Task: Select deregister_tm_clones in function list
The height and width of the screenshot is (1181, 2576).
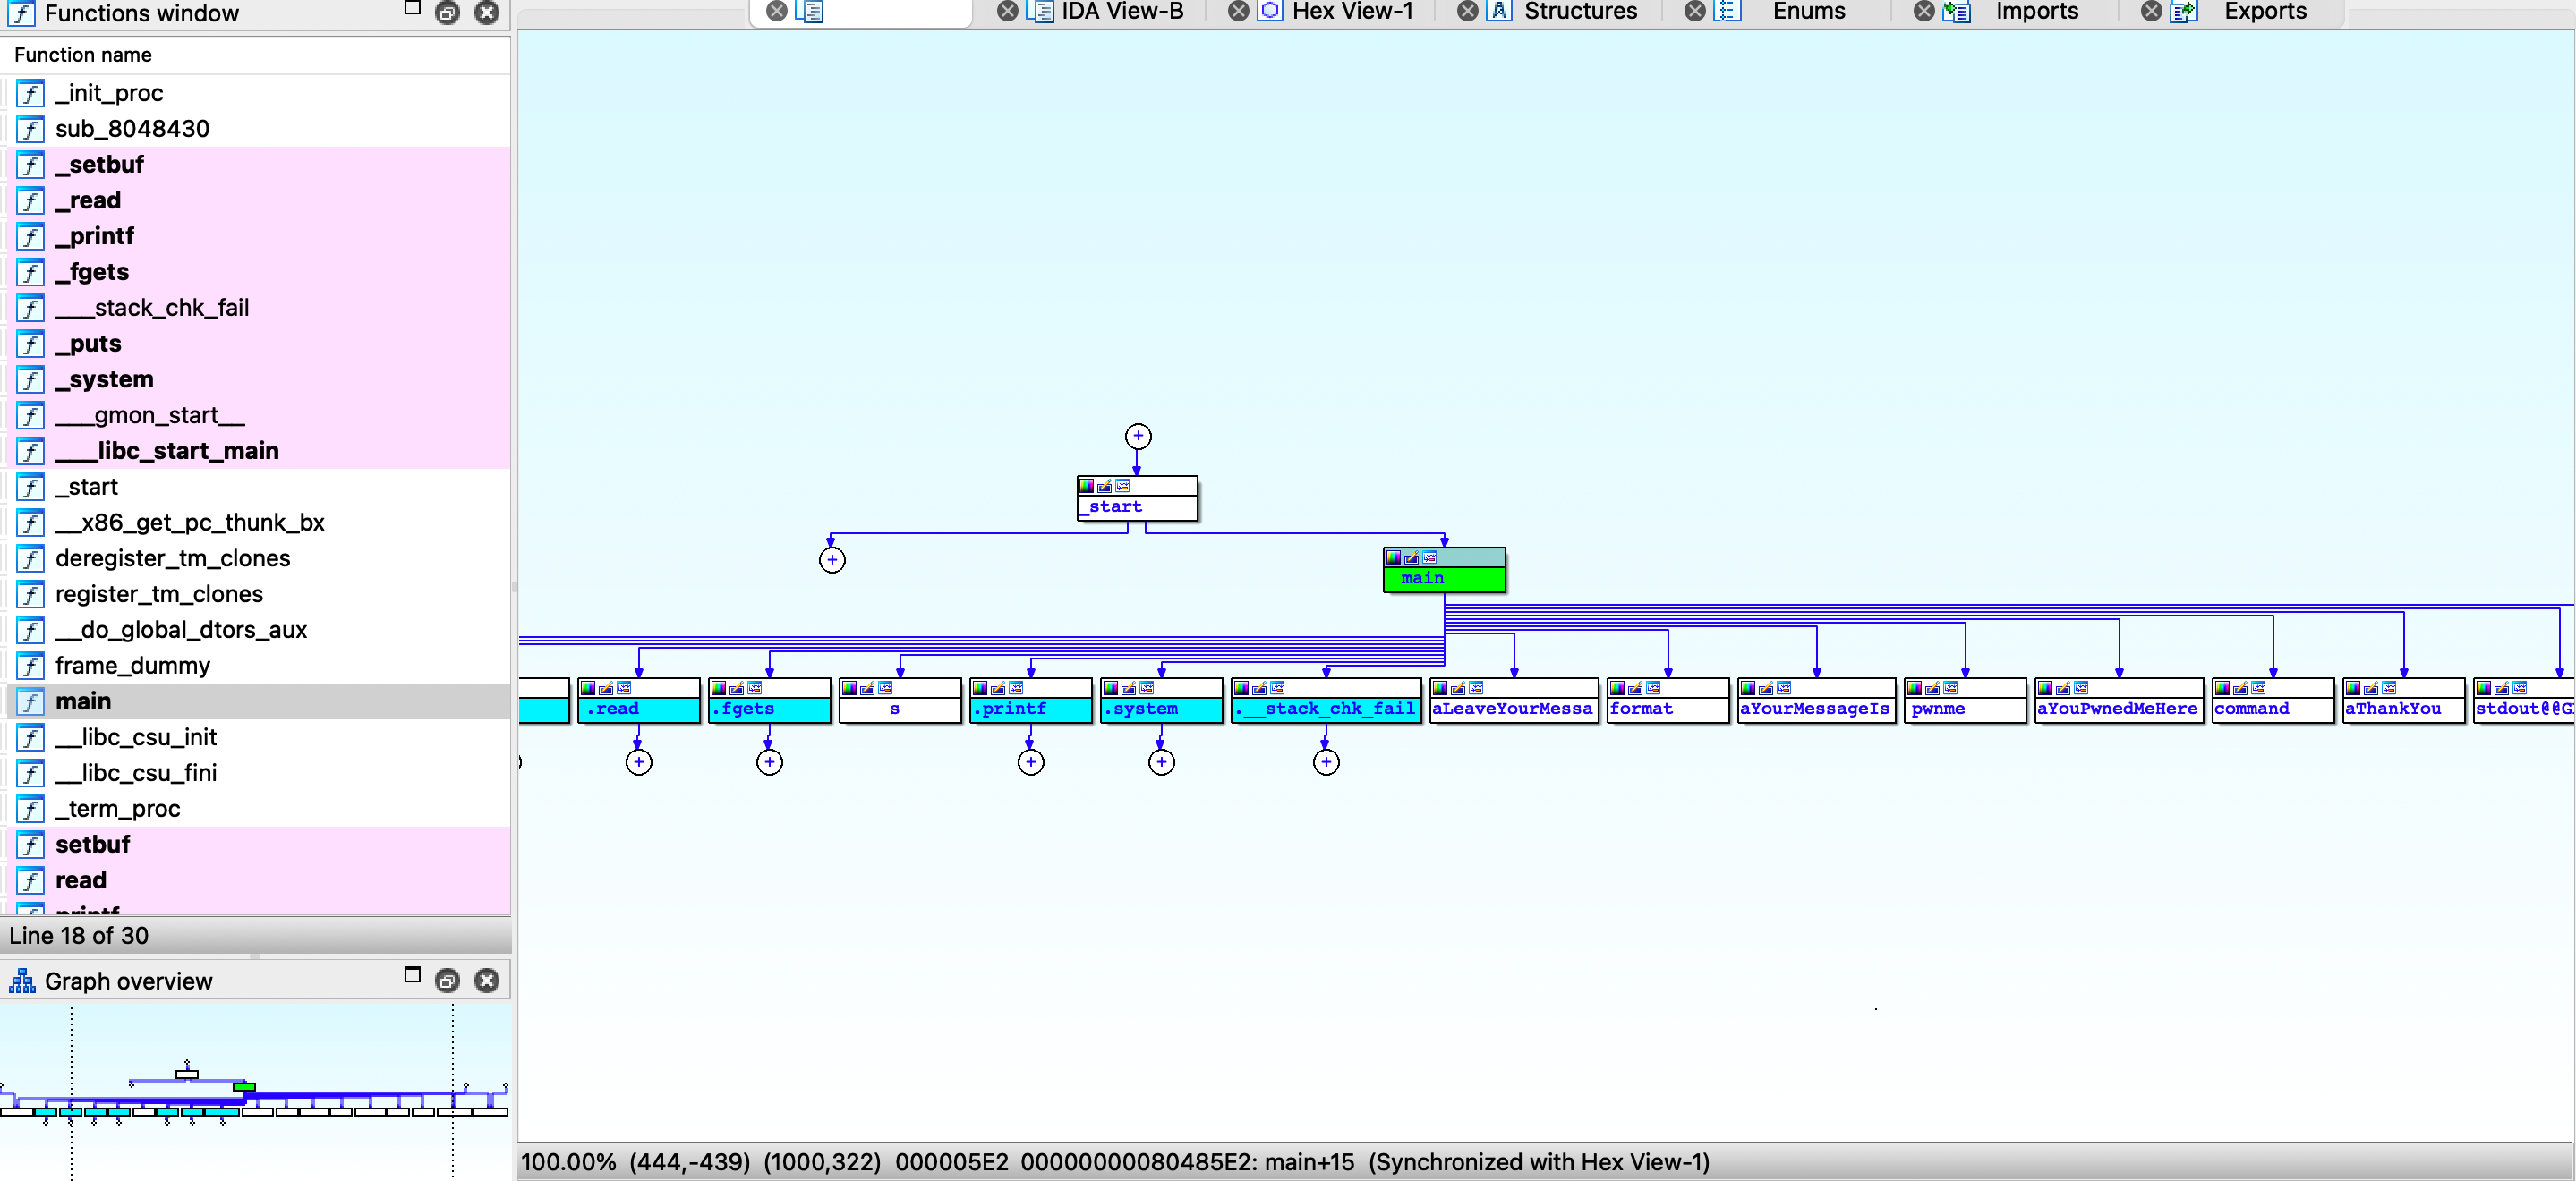Action: [x=172, y=558]
